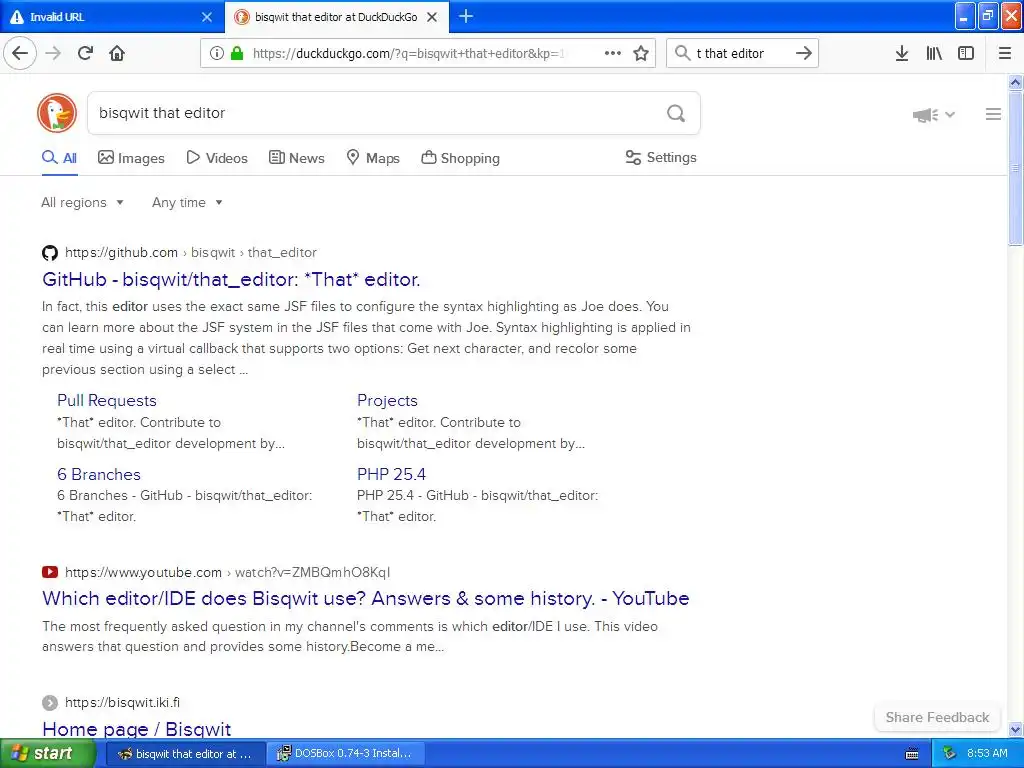The image size is (1024, 768).
Task: Click DuckDuckGo search magnifier button
Action: pos(676,114)
